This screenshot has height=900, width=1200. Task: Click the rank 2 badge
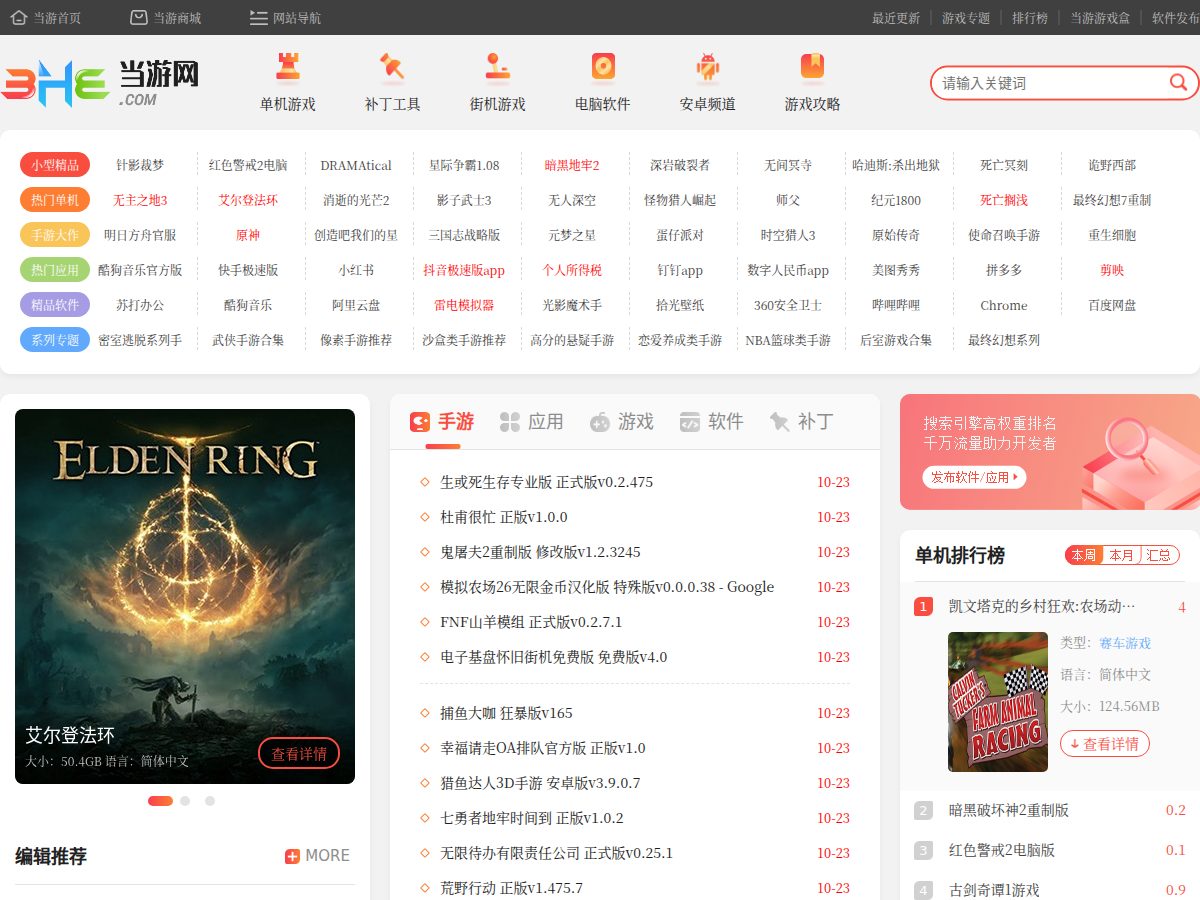(923, 810)
